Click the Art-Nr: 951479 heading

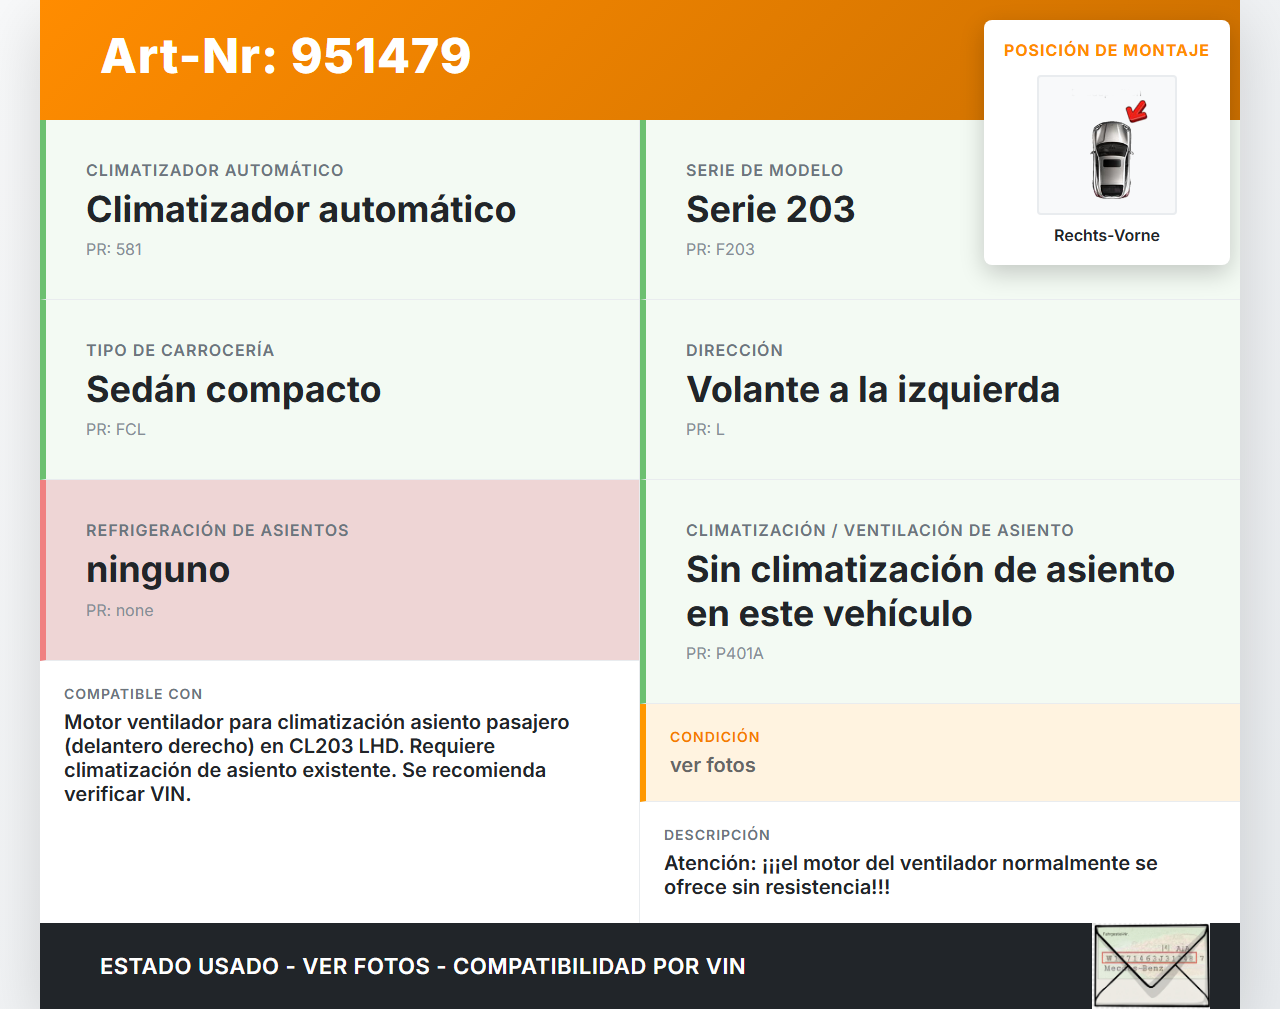(286, 56)
